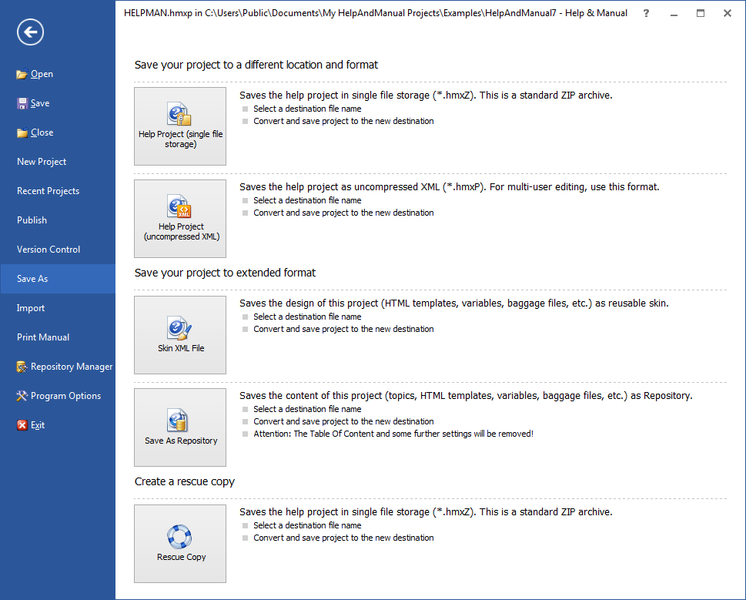Click the Close folder icon in sidebar
The width and height of the screenshot is (746, 600).
pyautogui.click(x=22, y=133)
